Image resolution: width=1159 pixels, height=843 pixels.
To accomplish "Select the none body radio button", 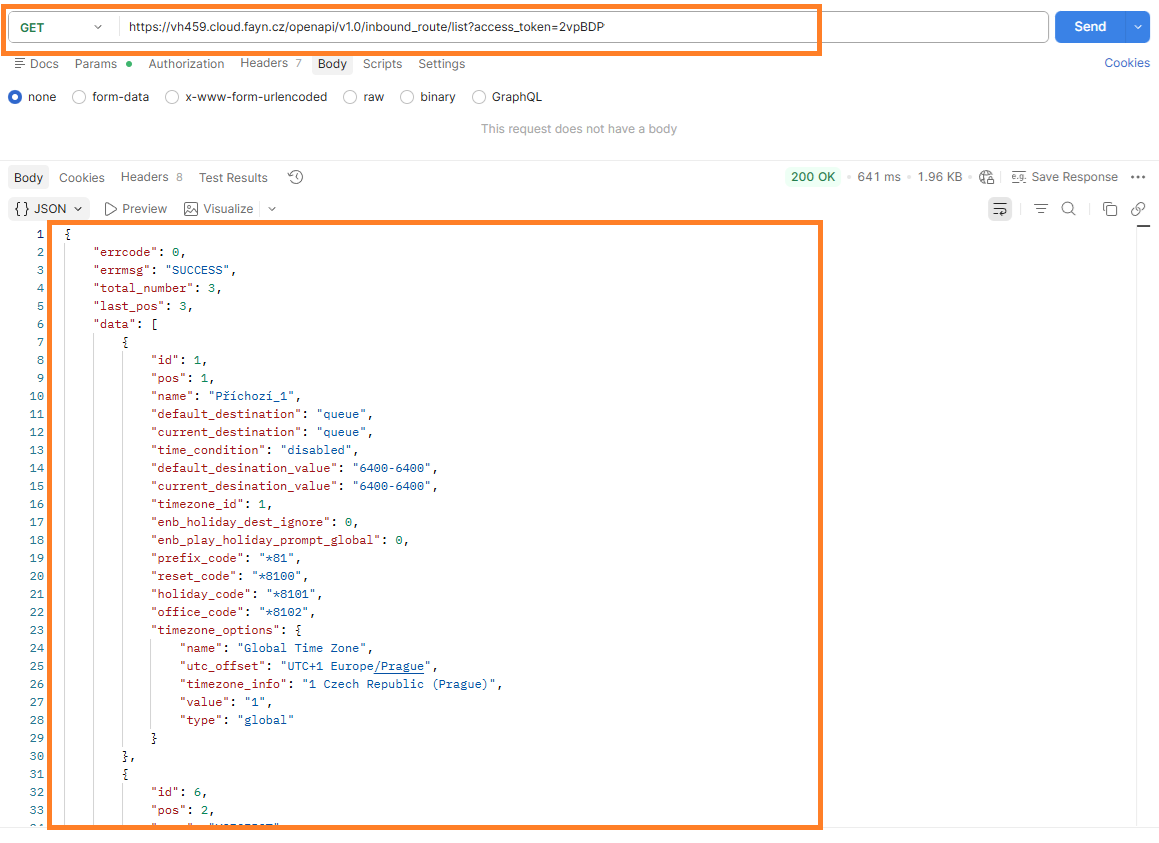I will tap(15, 97).
